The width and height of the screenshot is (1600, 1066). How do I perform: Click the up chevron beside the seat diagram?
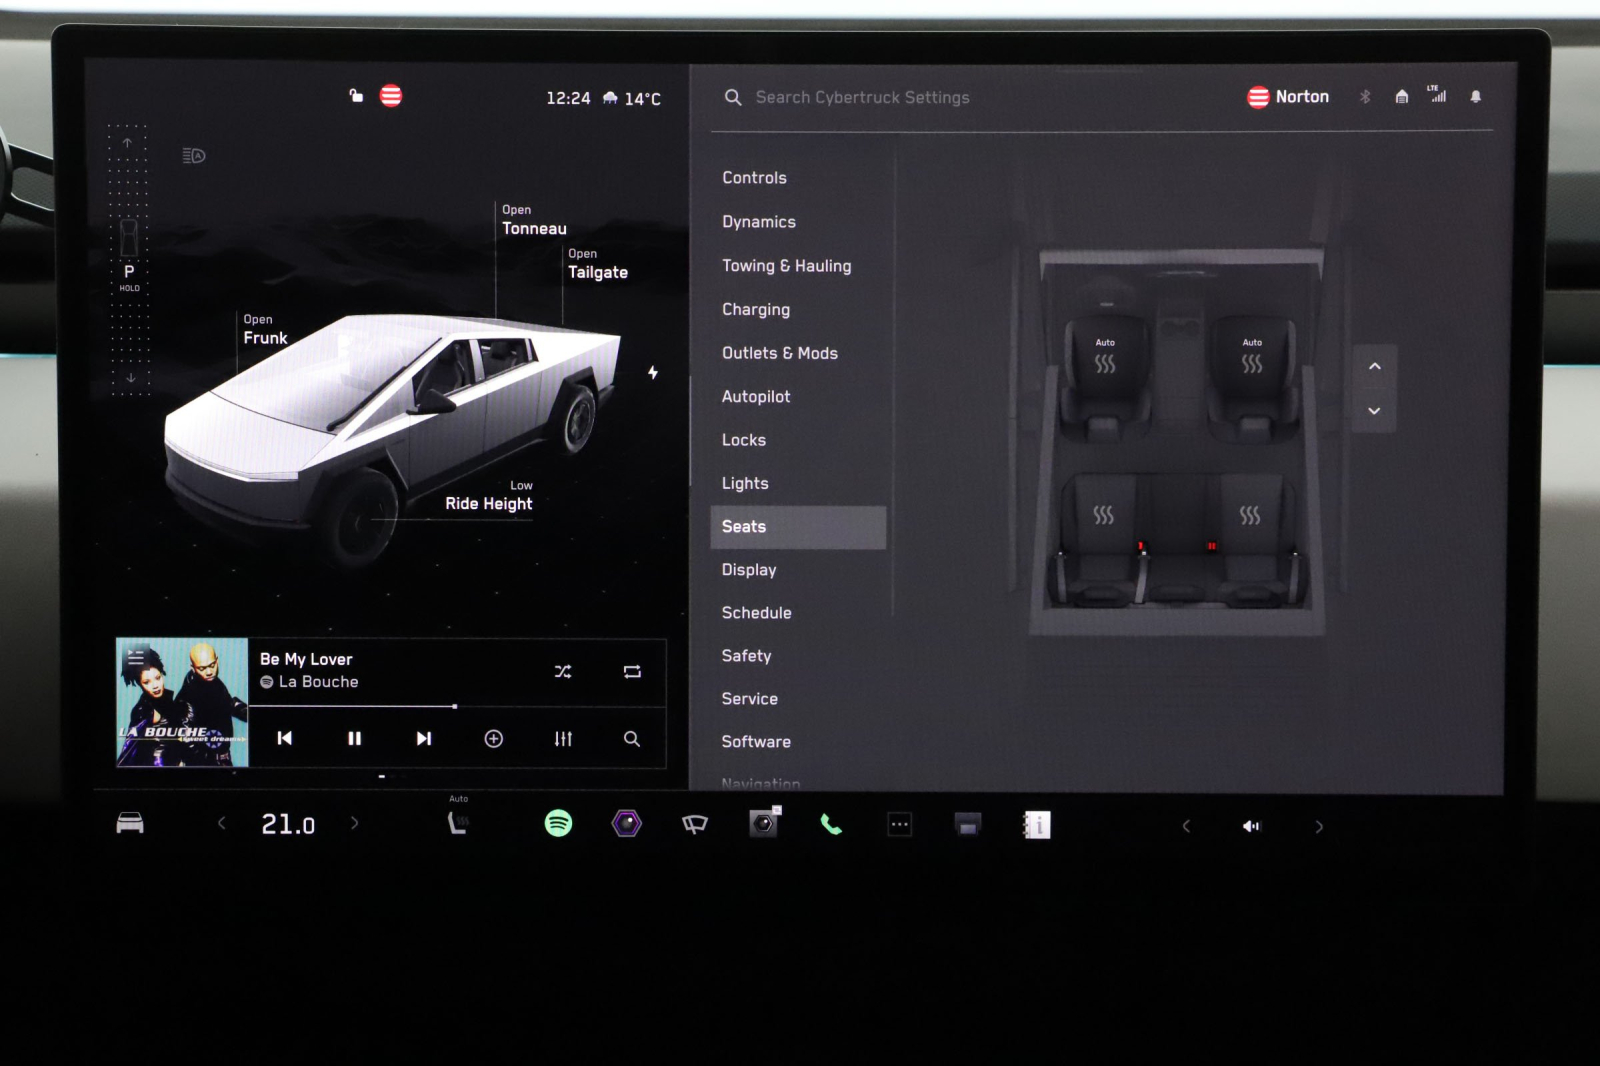(1374, 366)
